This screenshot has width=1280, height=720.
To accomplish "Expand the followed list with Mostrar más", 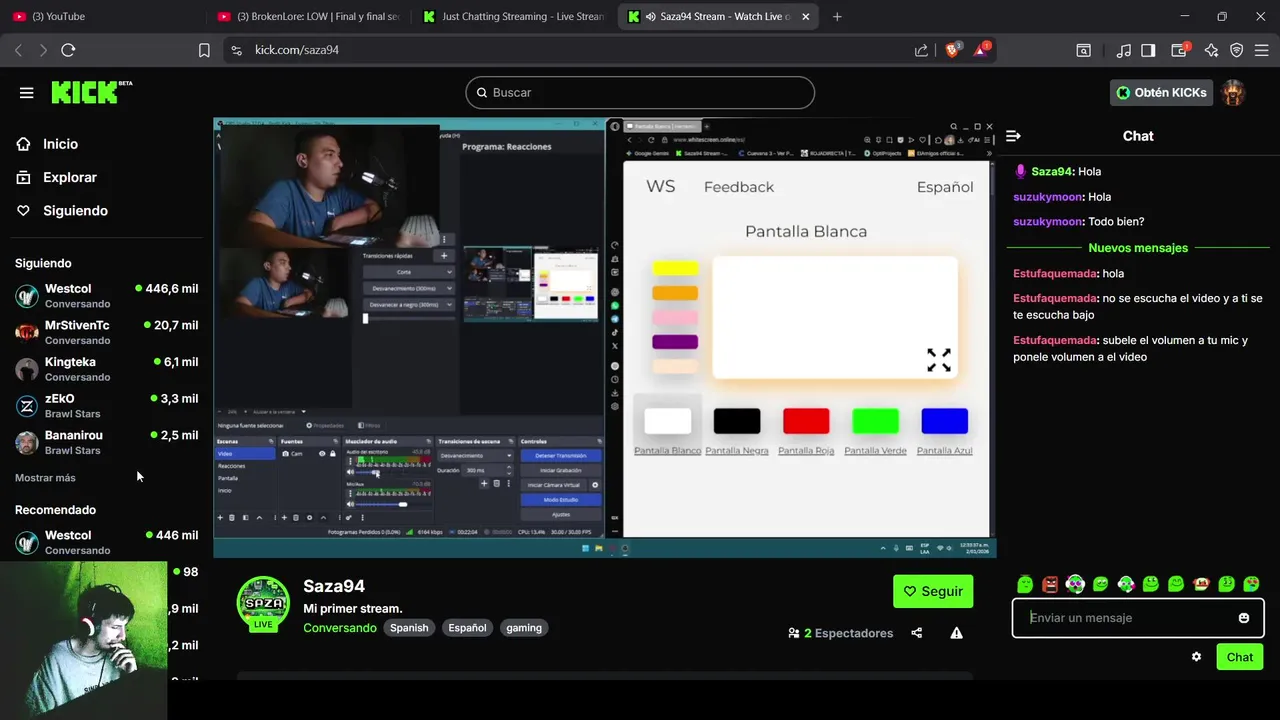I will click(45, 478).
